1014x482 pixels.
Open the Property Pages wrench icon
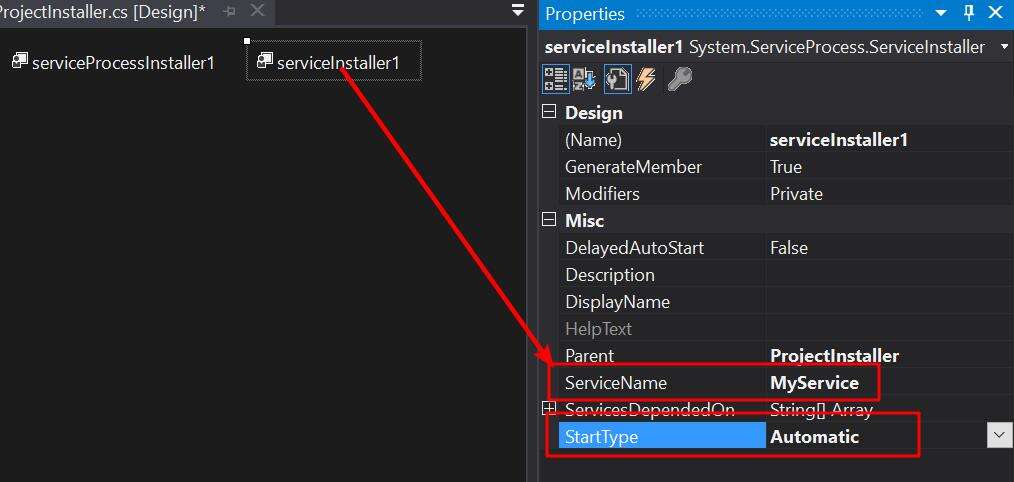point(680,78)
